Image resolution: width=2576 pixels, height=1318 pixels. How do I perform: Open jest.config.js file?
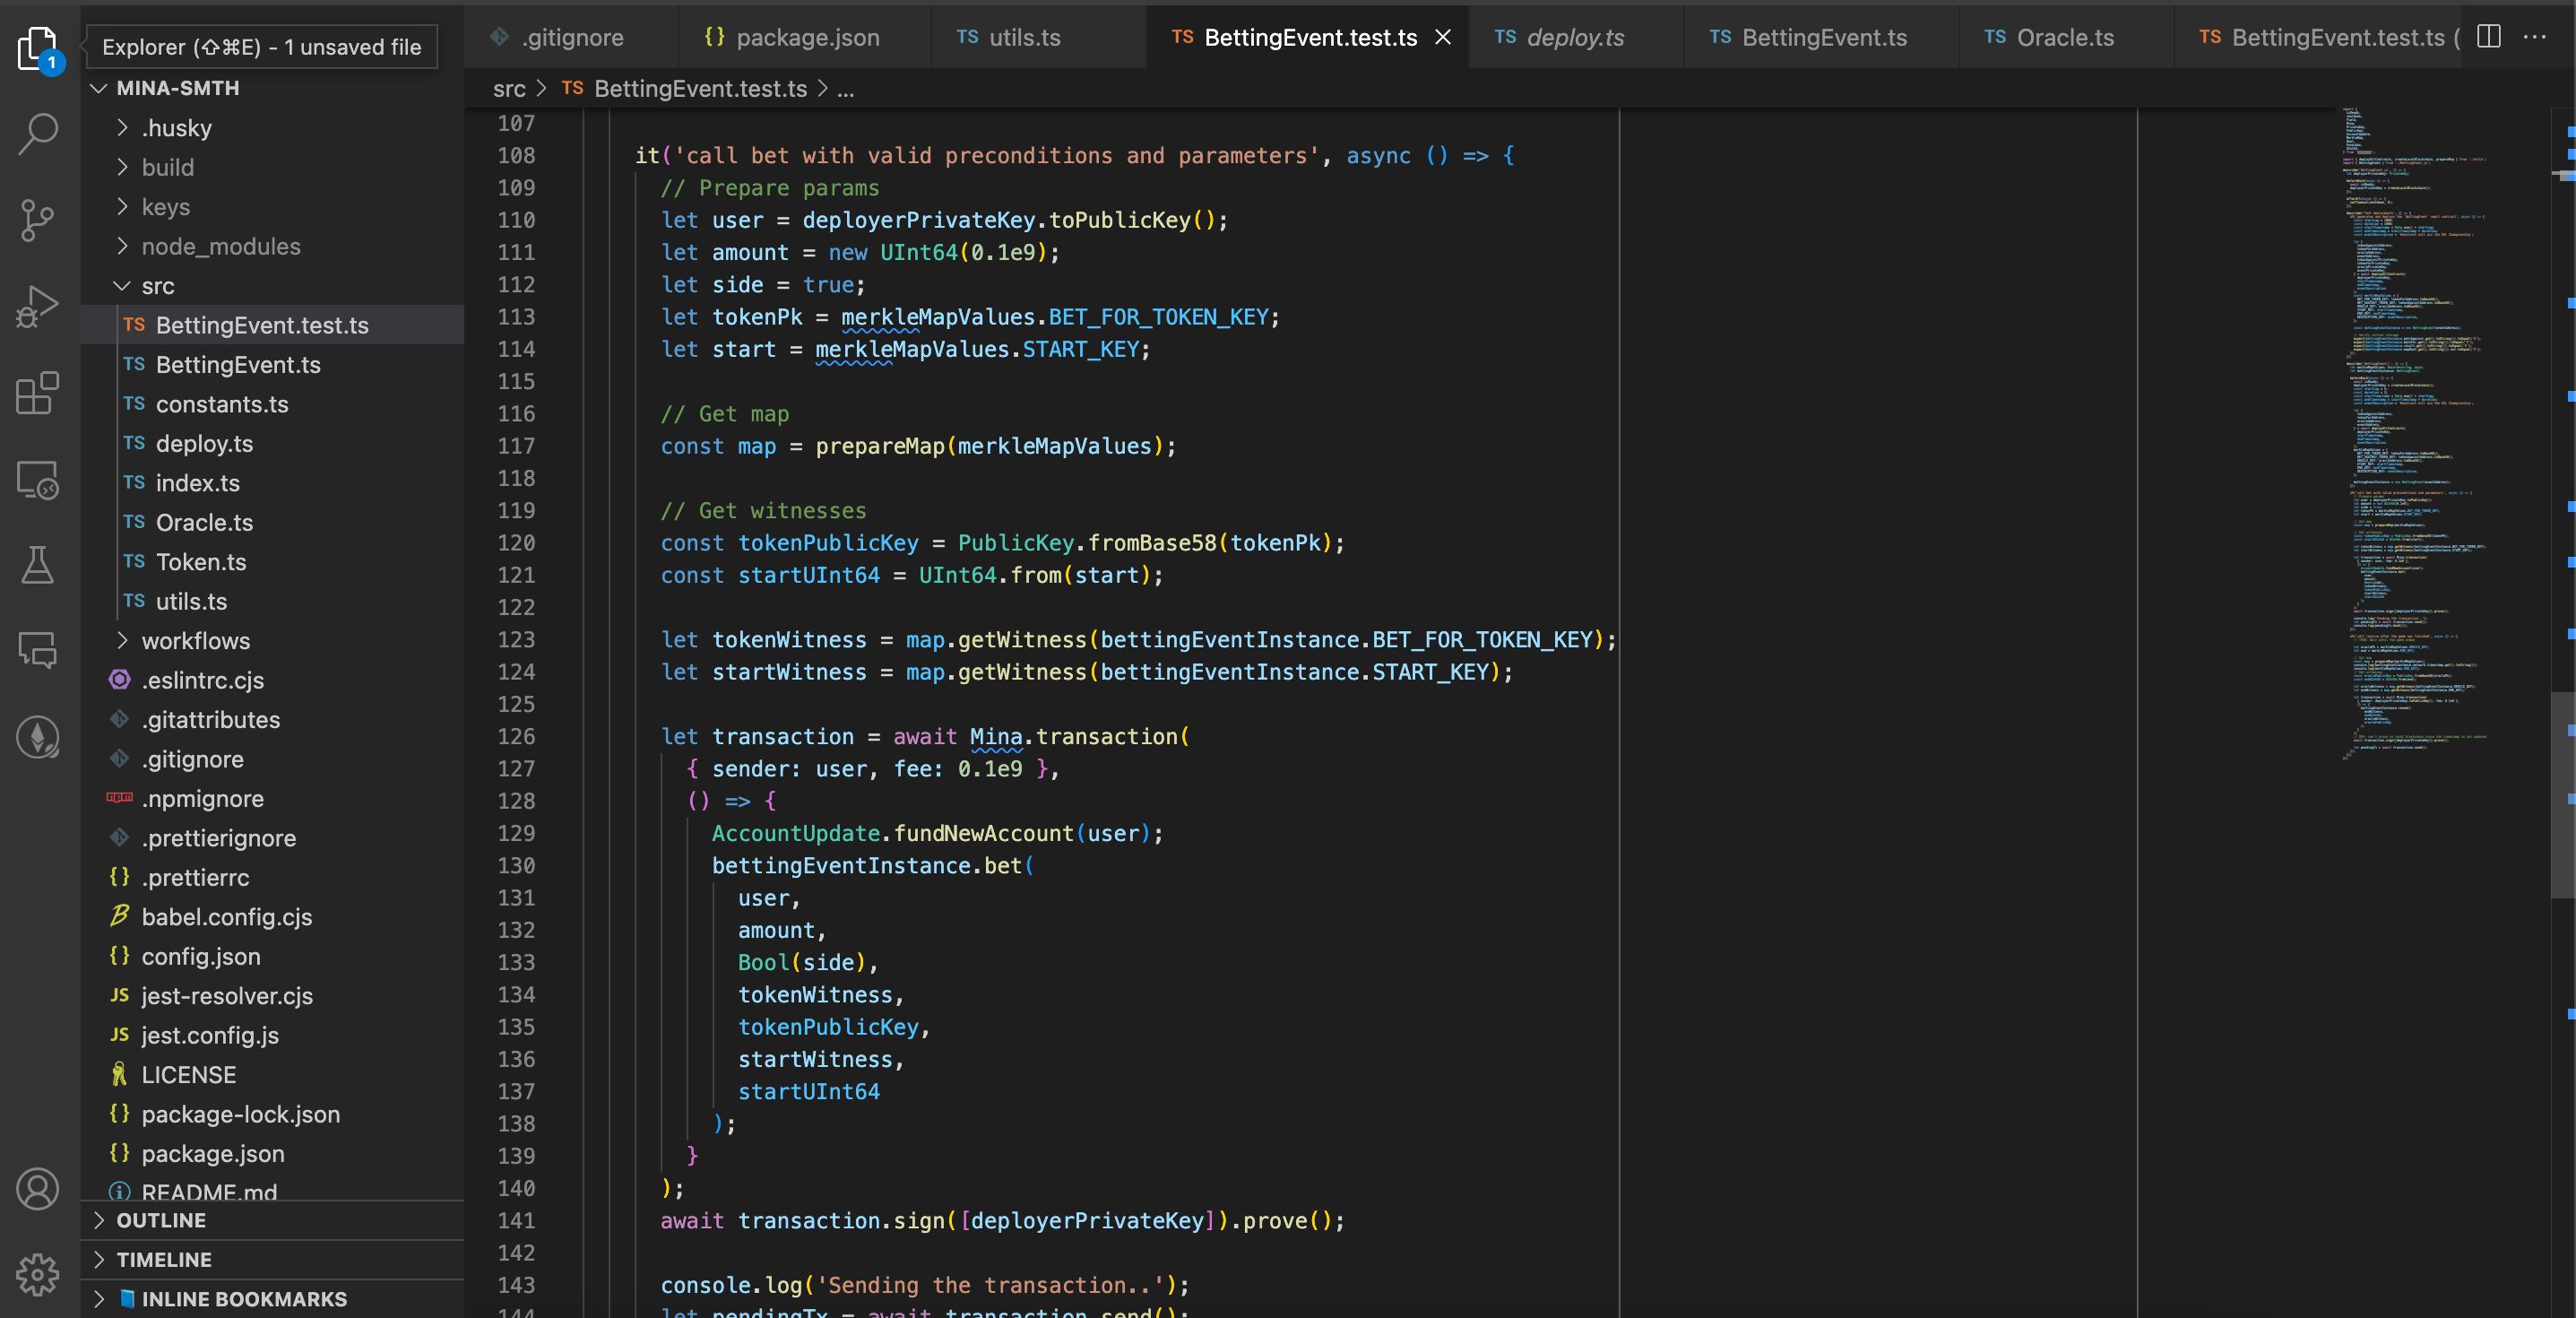tap(272, 1036)
